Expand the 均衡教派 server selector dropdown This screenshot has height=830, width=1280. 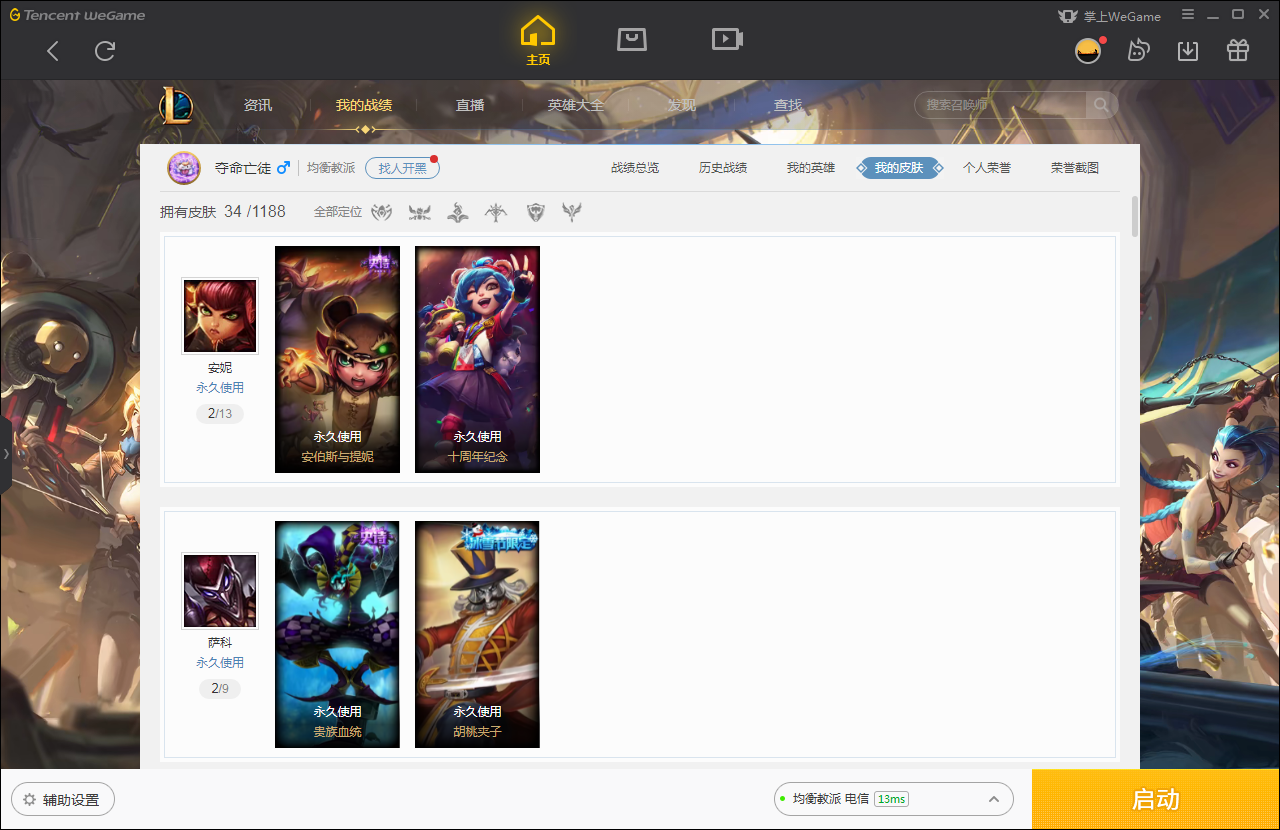[x=994, y=799]
